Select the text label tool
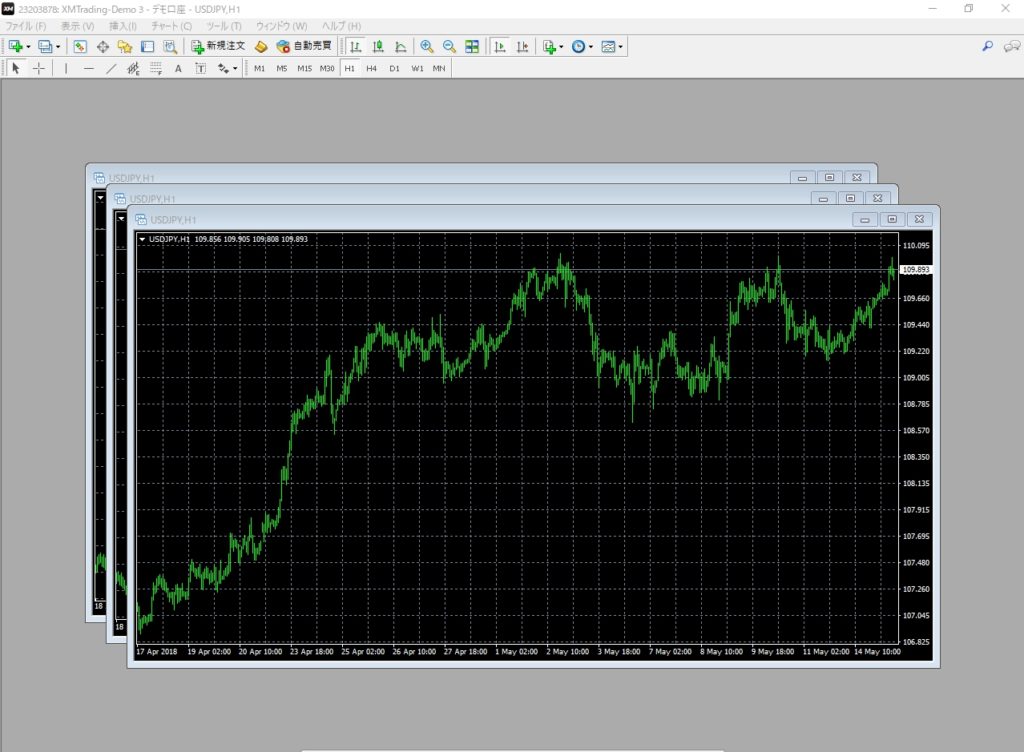Viewport: 1024px width, 752px height. point(178,68)
